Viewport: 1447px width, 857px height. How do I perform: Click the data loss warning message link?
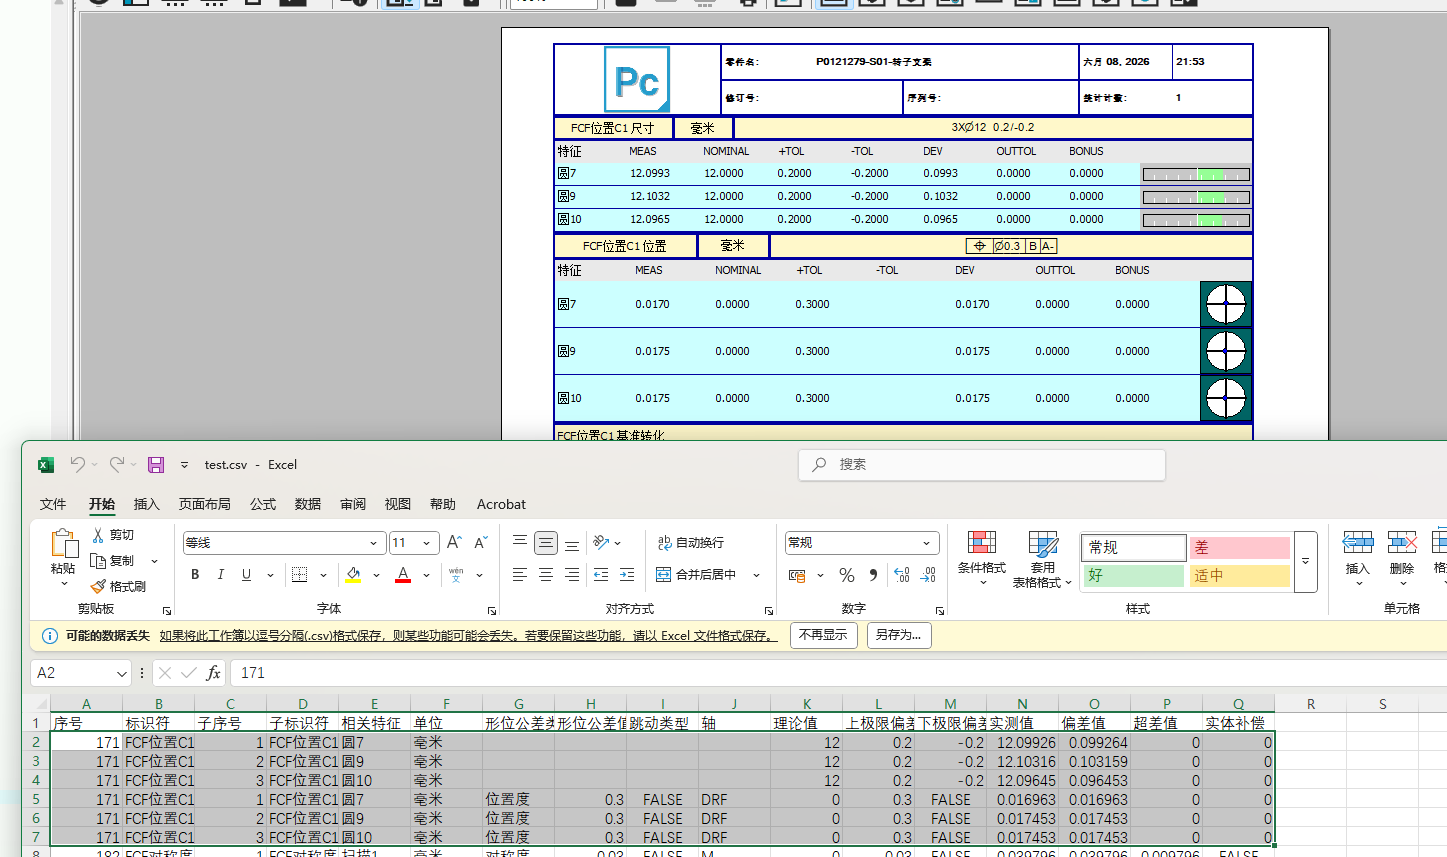(468, 636)
